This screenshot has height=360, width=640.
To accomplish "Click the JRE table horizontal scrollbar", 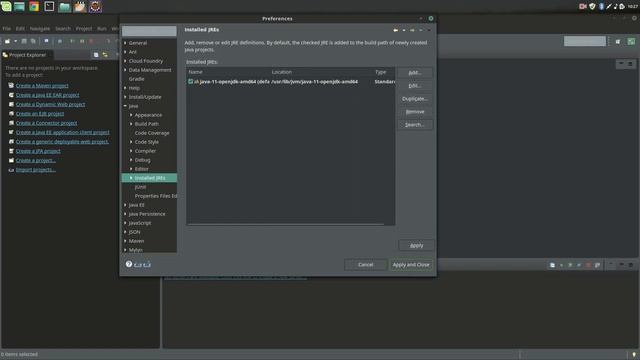I will [285, 224].
